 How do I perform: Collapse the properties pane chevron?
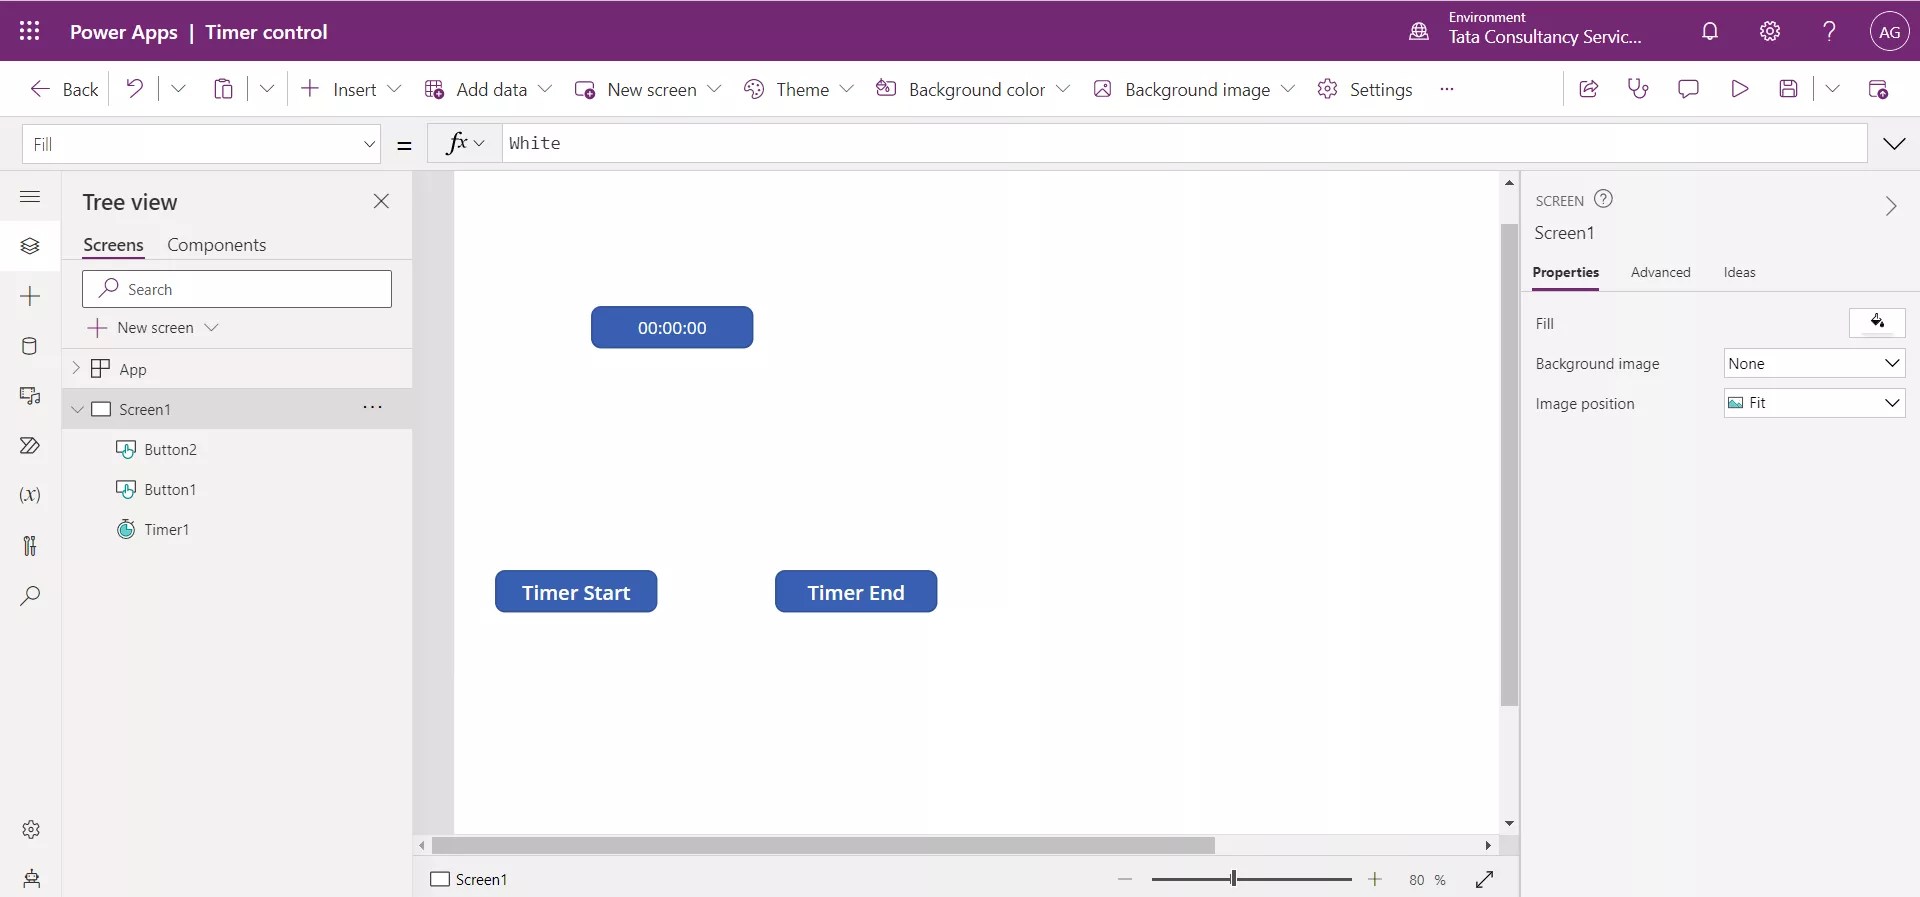tap(1890, 206)
